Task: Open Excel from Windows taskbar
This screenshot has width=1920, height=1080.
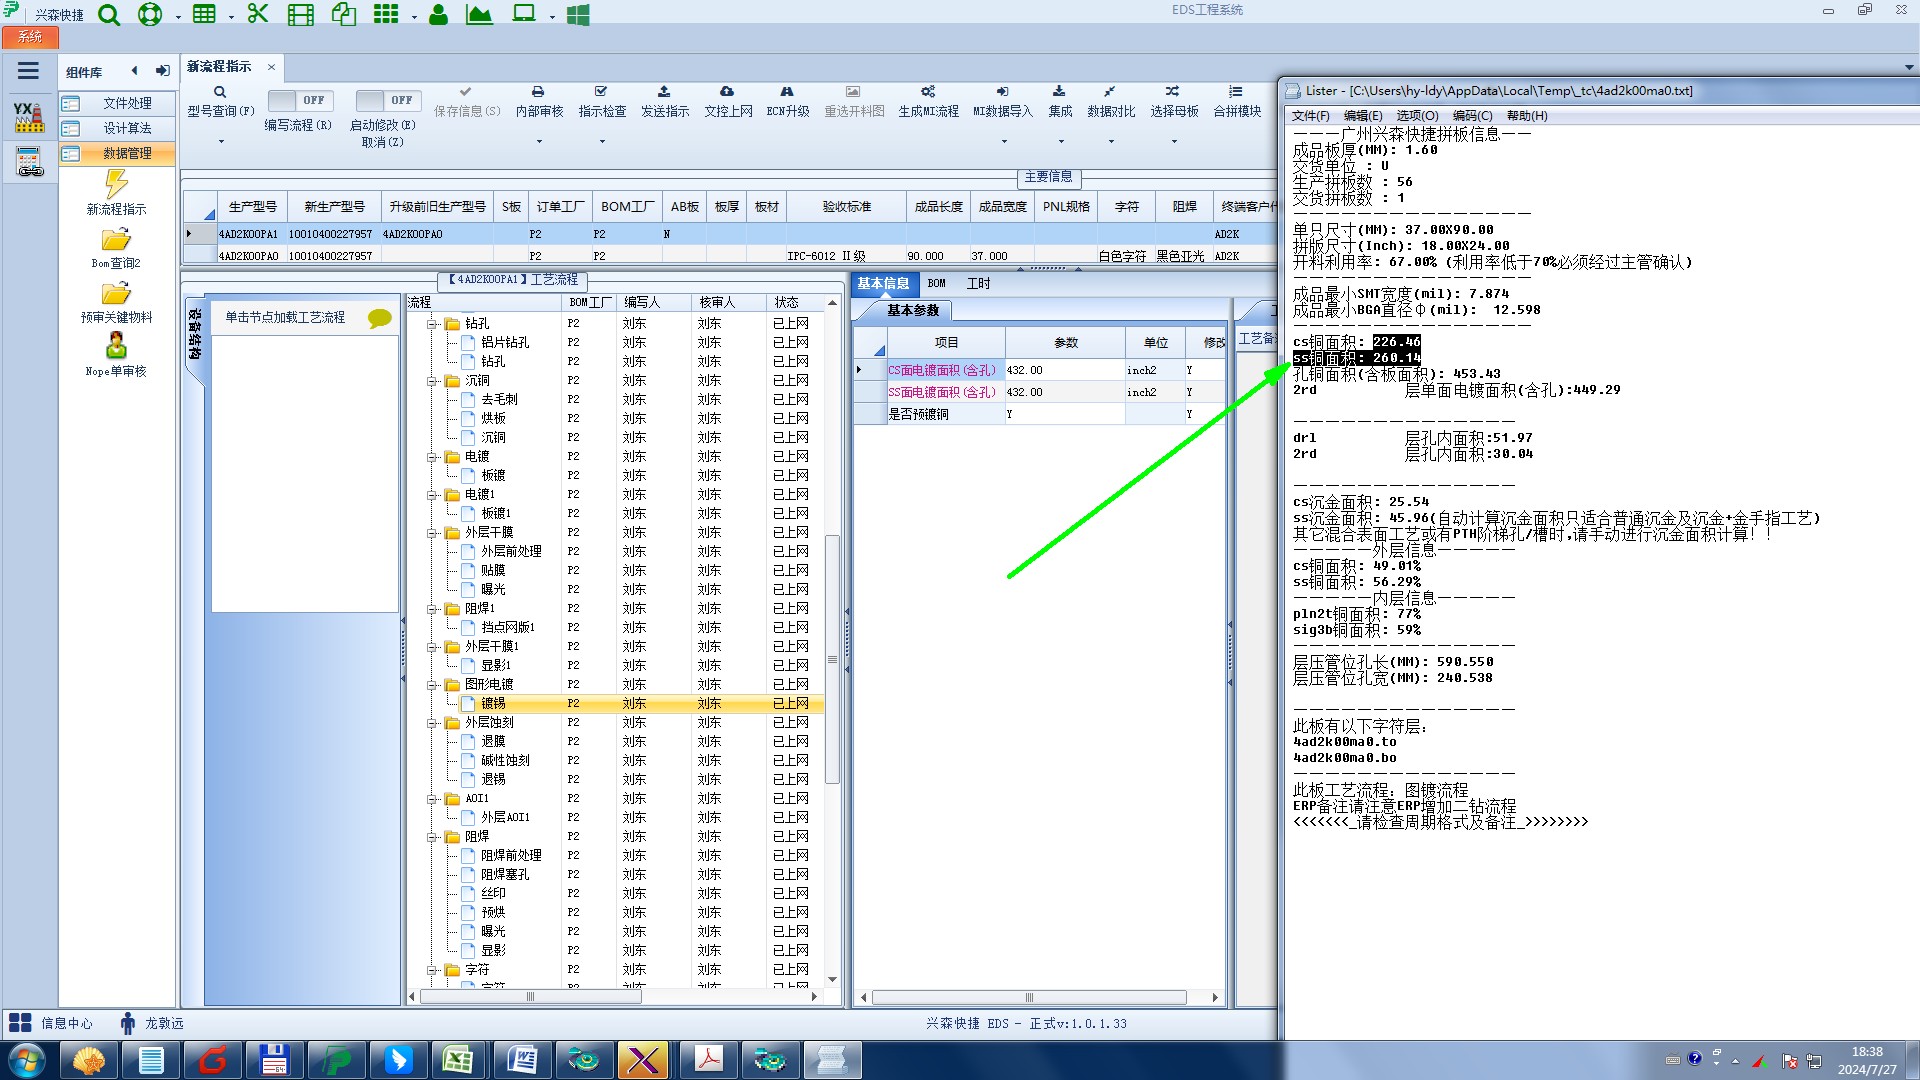Action: click(x=458, y=1060)
